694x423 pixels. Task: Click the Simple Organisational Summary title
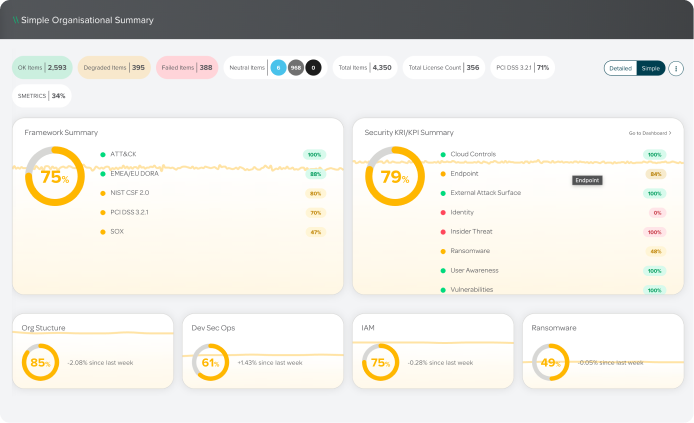(x=87, y=20)
